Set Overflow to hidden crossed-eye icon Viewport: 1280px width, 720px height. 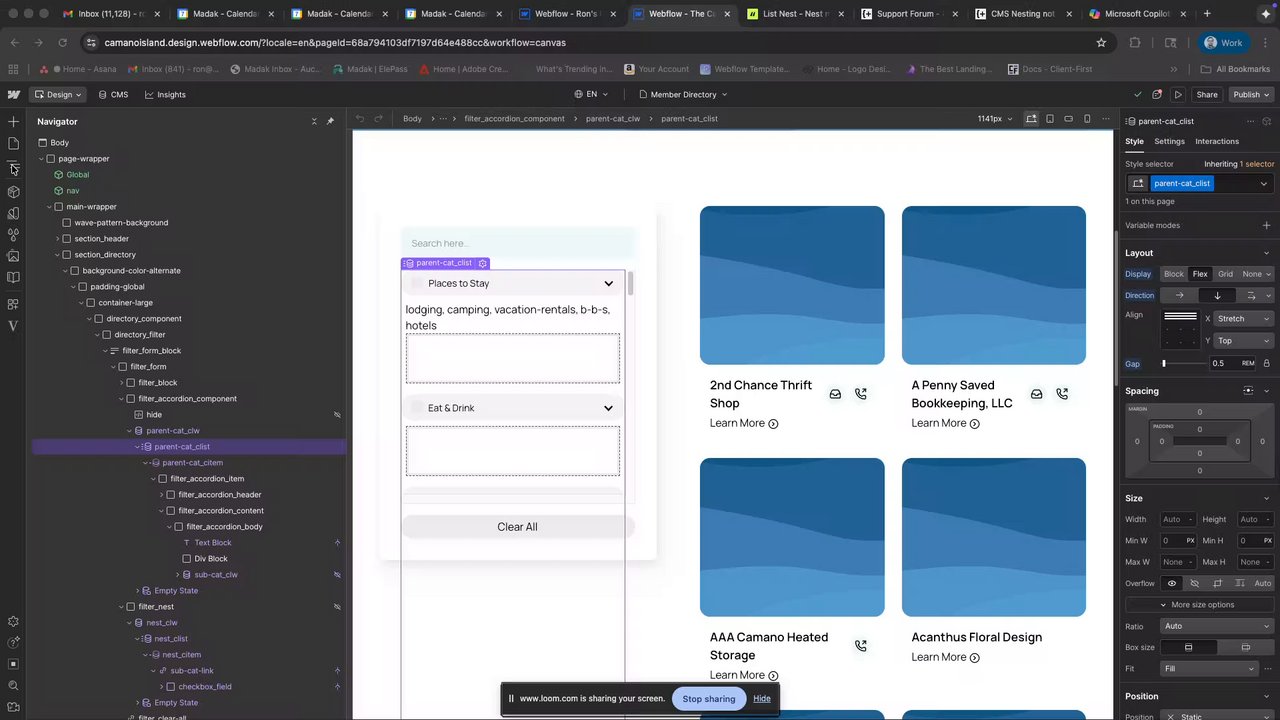(x=1194, y=584)
